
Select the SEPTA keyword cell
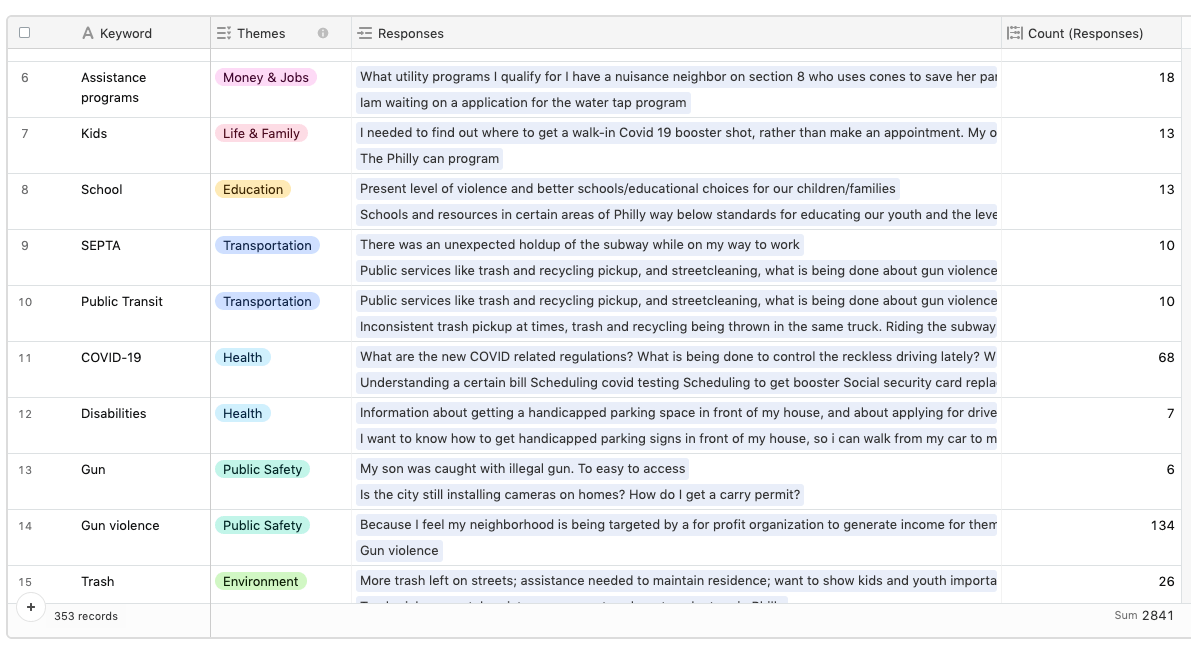click(x=141, y=258)
